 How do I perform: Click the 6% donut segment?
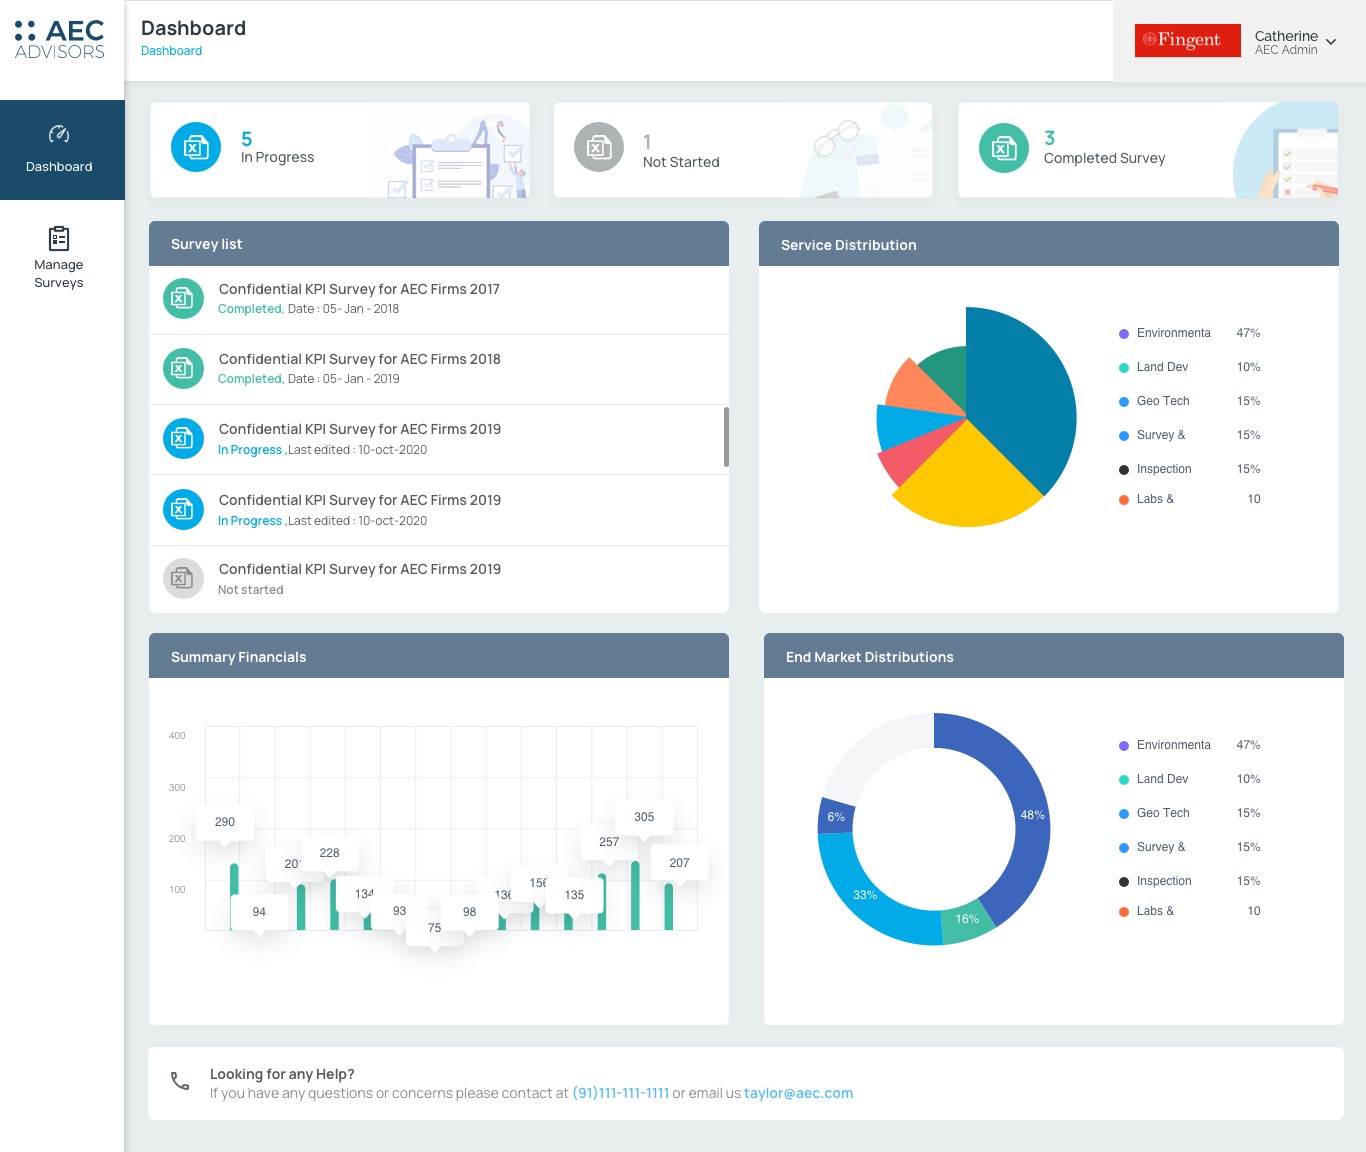click(x=836, y=817)
